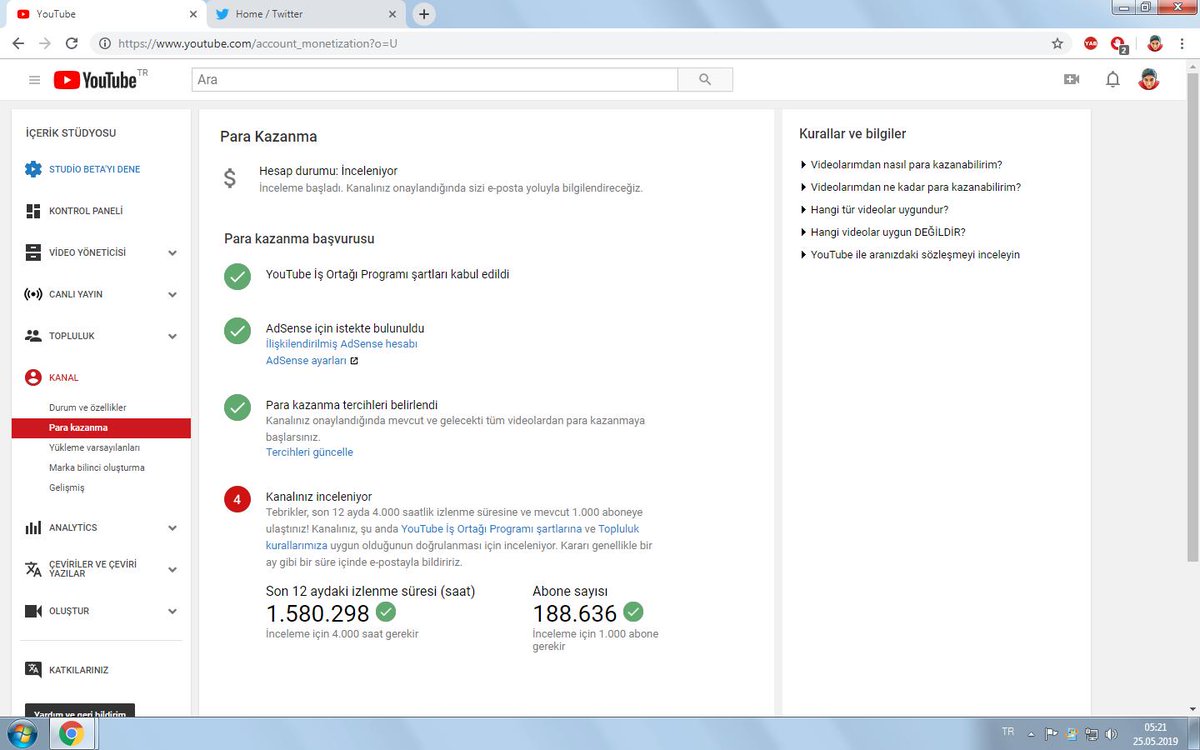
Task: Open the İlişkilendirilmiş AdSense hesabı link
Action: pyautogui.click(x=341, y=344)
